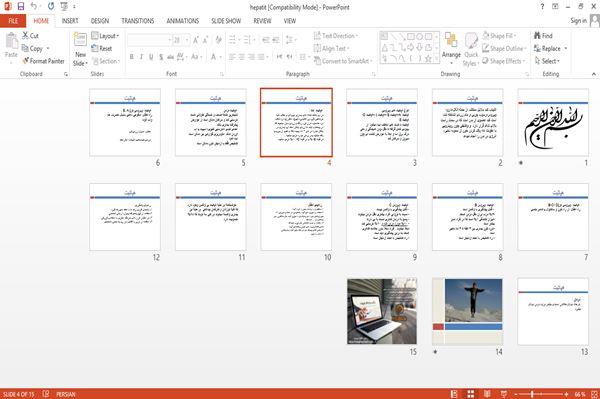600x399 pixels.
Task: Click the Save icon in quick access toolbar
Action: click(x=21, y=7)
